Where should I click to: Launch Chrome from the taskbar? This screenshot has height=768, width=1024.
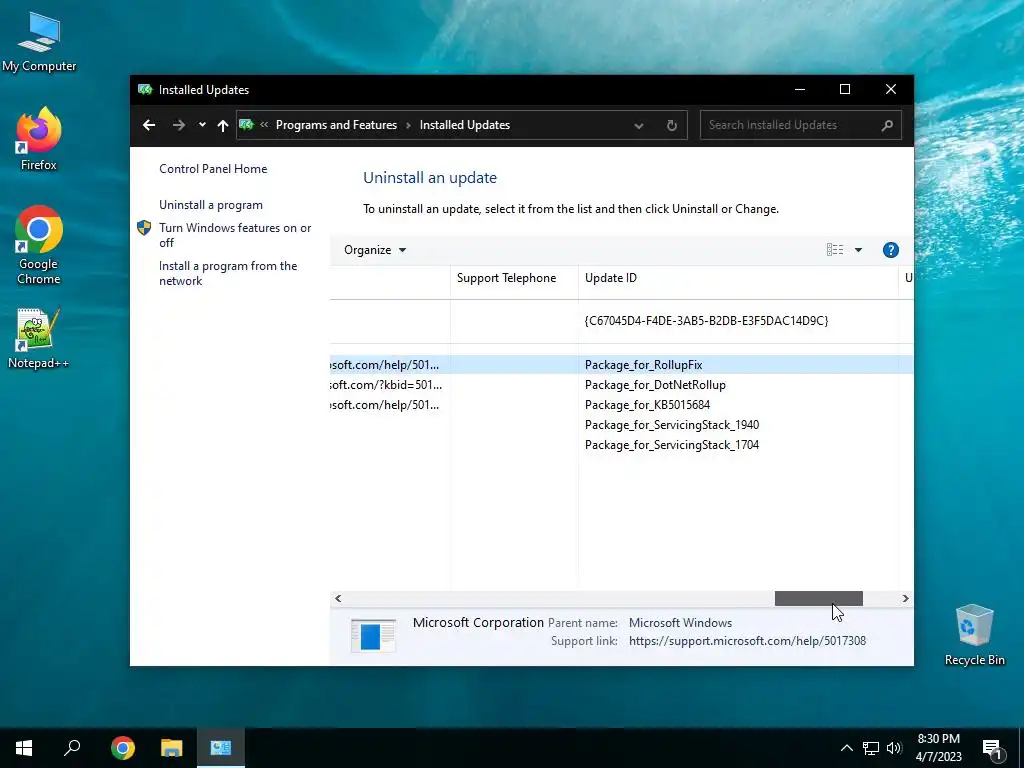[x=123, y=748]
